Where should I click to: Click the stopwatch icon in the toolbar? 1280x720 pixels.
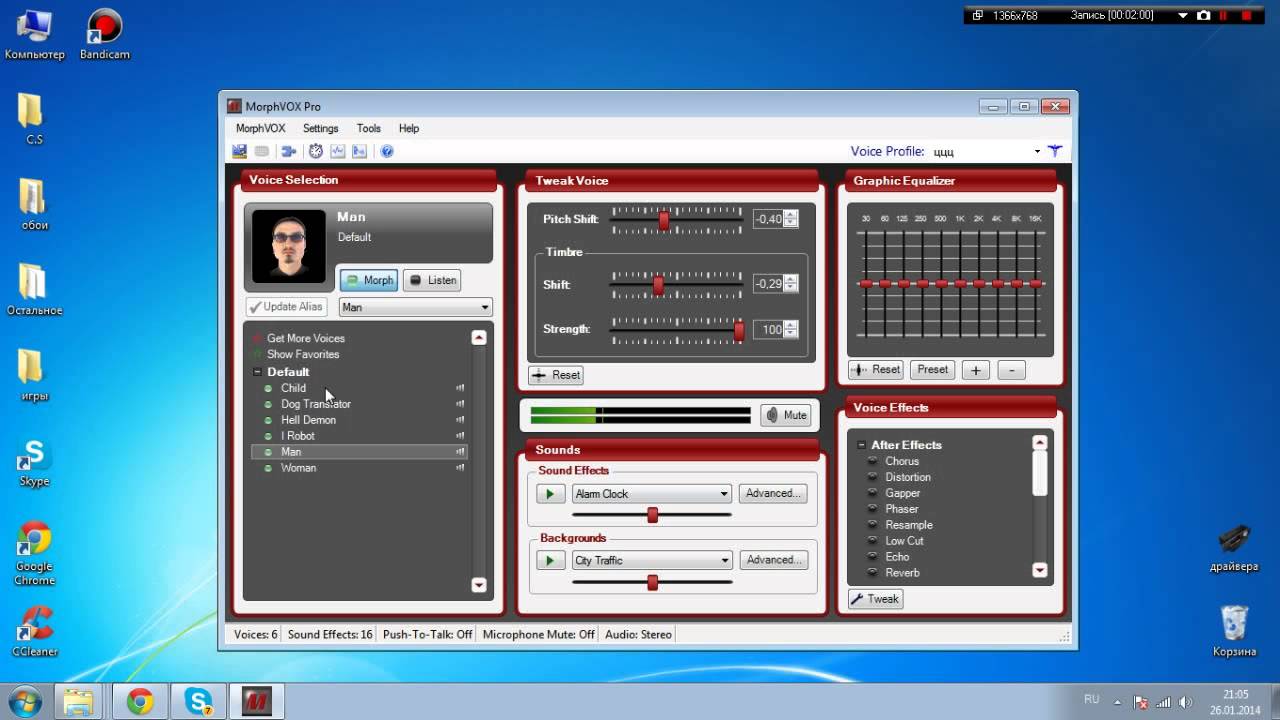pos(316,151)
